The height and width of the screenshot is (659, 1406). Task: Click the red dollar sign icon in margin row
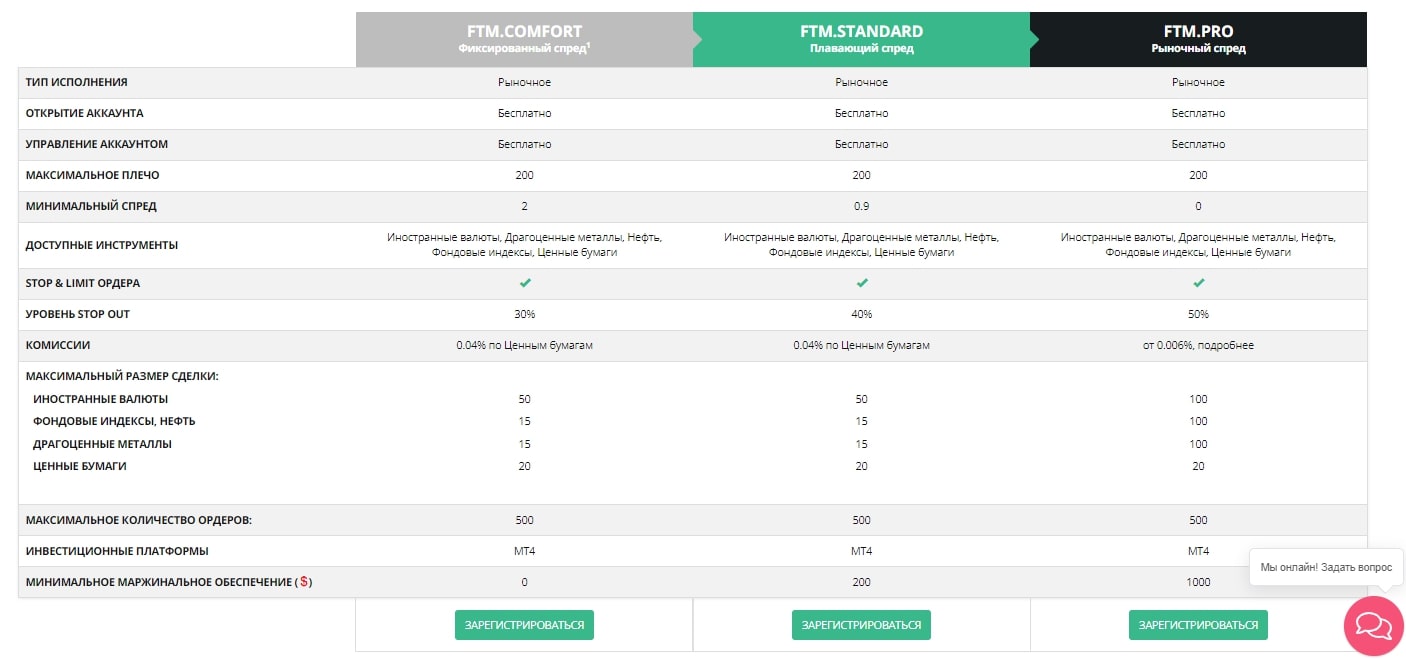click(303, 582)
